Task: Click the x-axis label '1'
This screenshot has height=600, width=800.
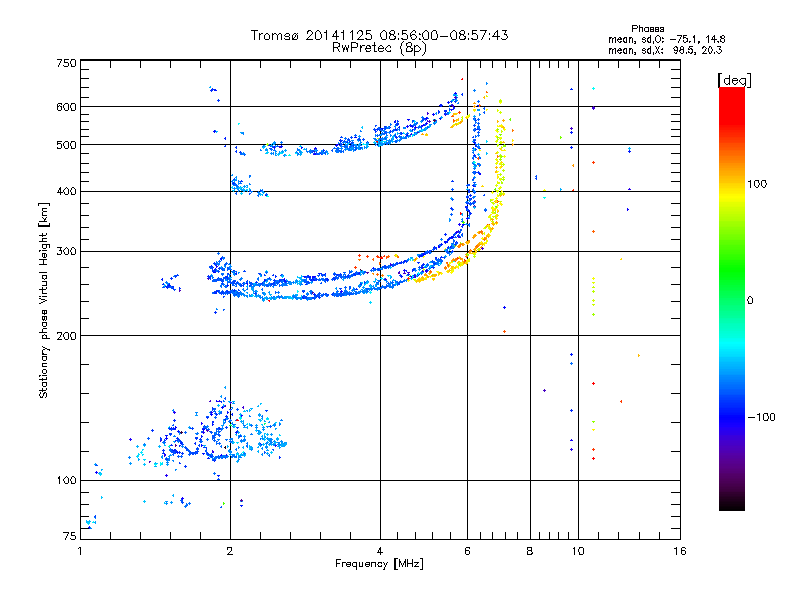Action: coord(80,551)
